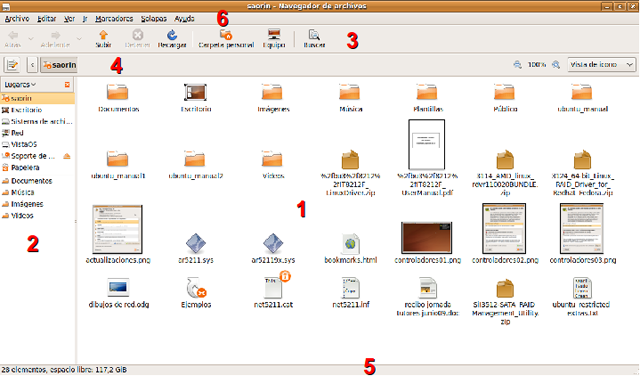Select the Ejemplos link icon
The image size is (640, 384).
tap(196, 288)
